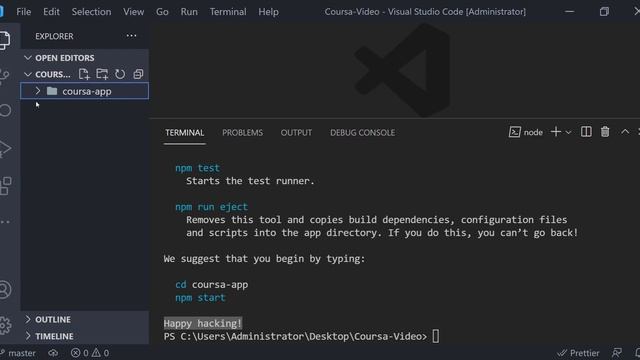This screenshot has width=640, height=360.
Task: Click 'cd coursa-app' text in terminal
Action: tap(211, 284)
